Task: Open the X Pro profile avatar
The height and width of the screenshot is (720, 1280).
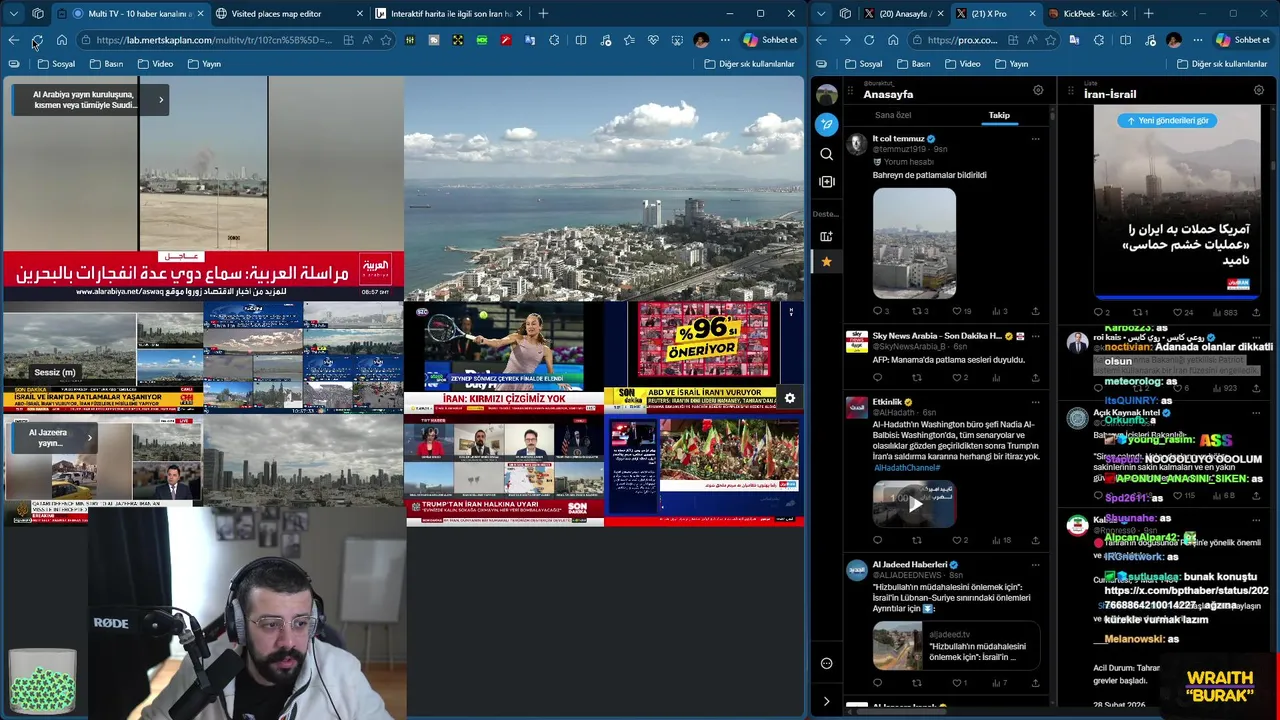Action: click(826, 95)
